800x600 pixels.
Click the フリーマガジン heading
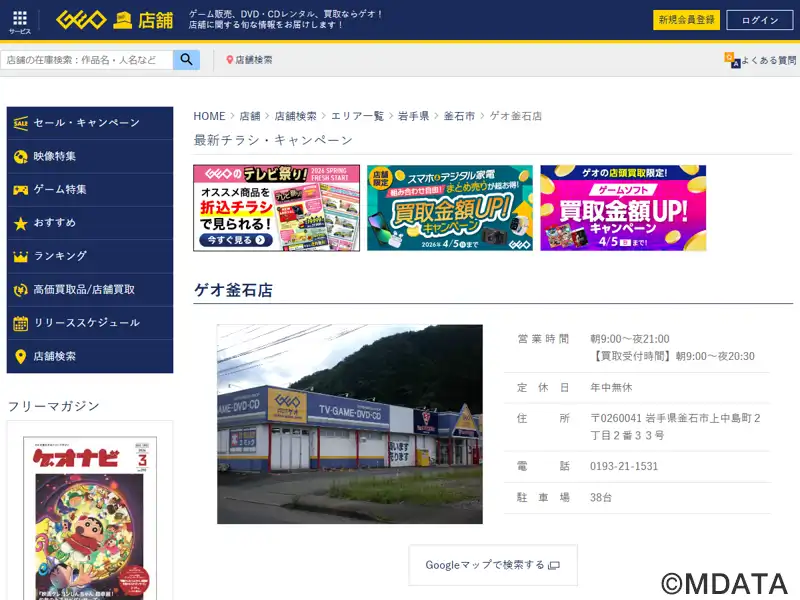(x=54, y=406)
